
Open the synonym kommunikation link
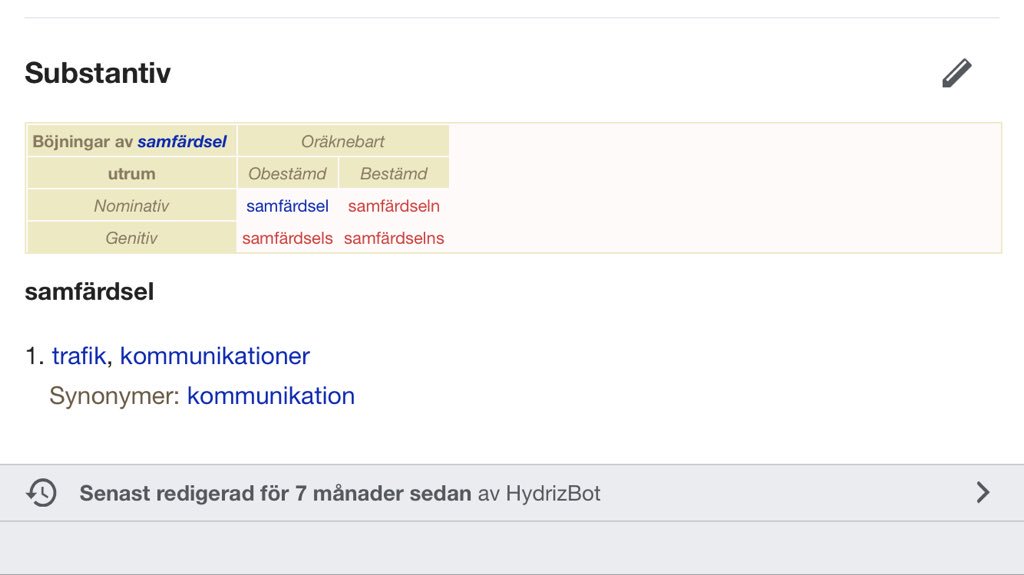pyautogui.click(x=271, y=396)
